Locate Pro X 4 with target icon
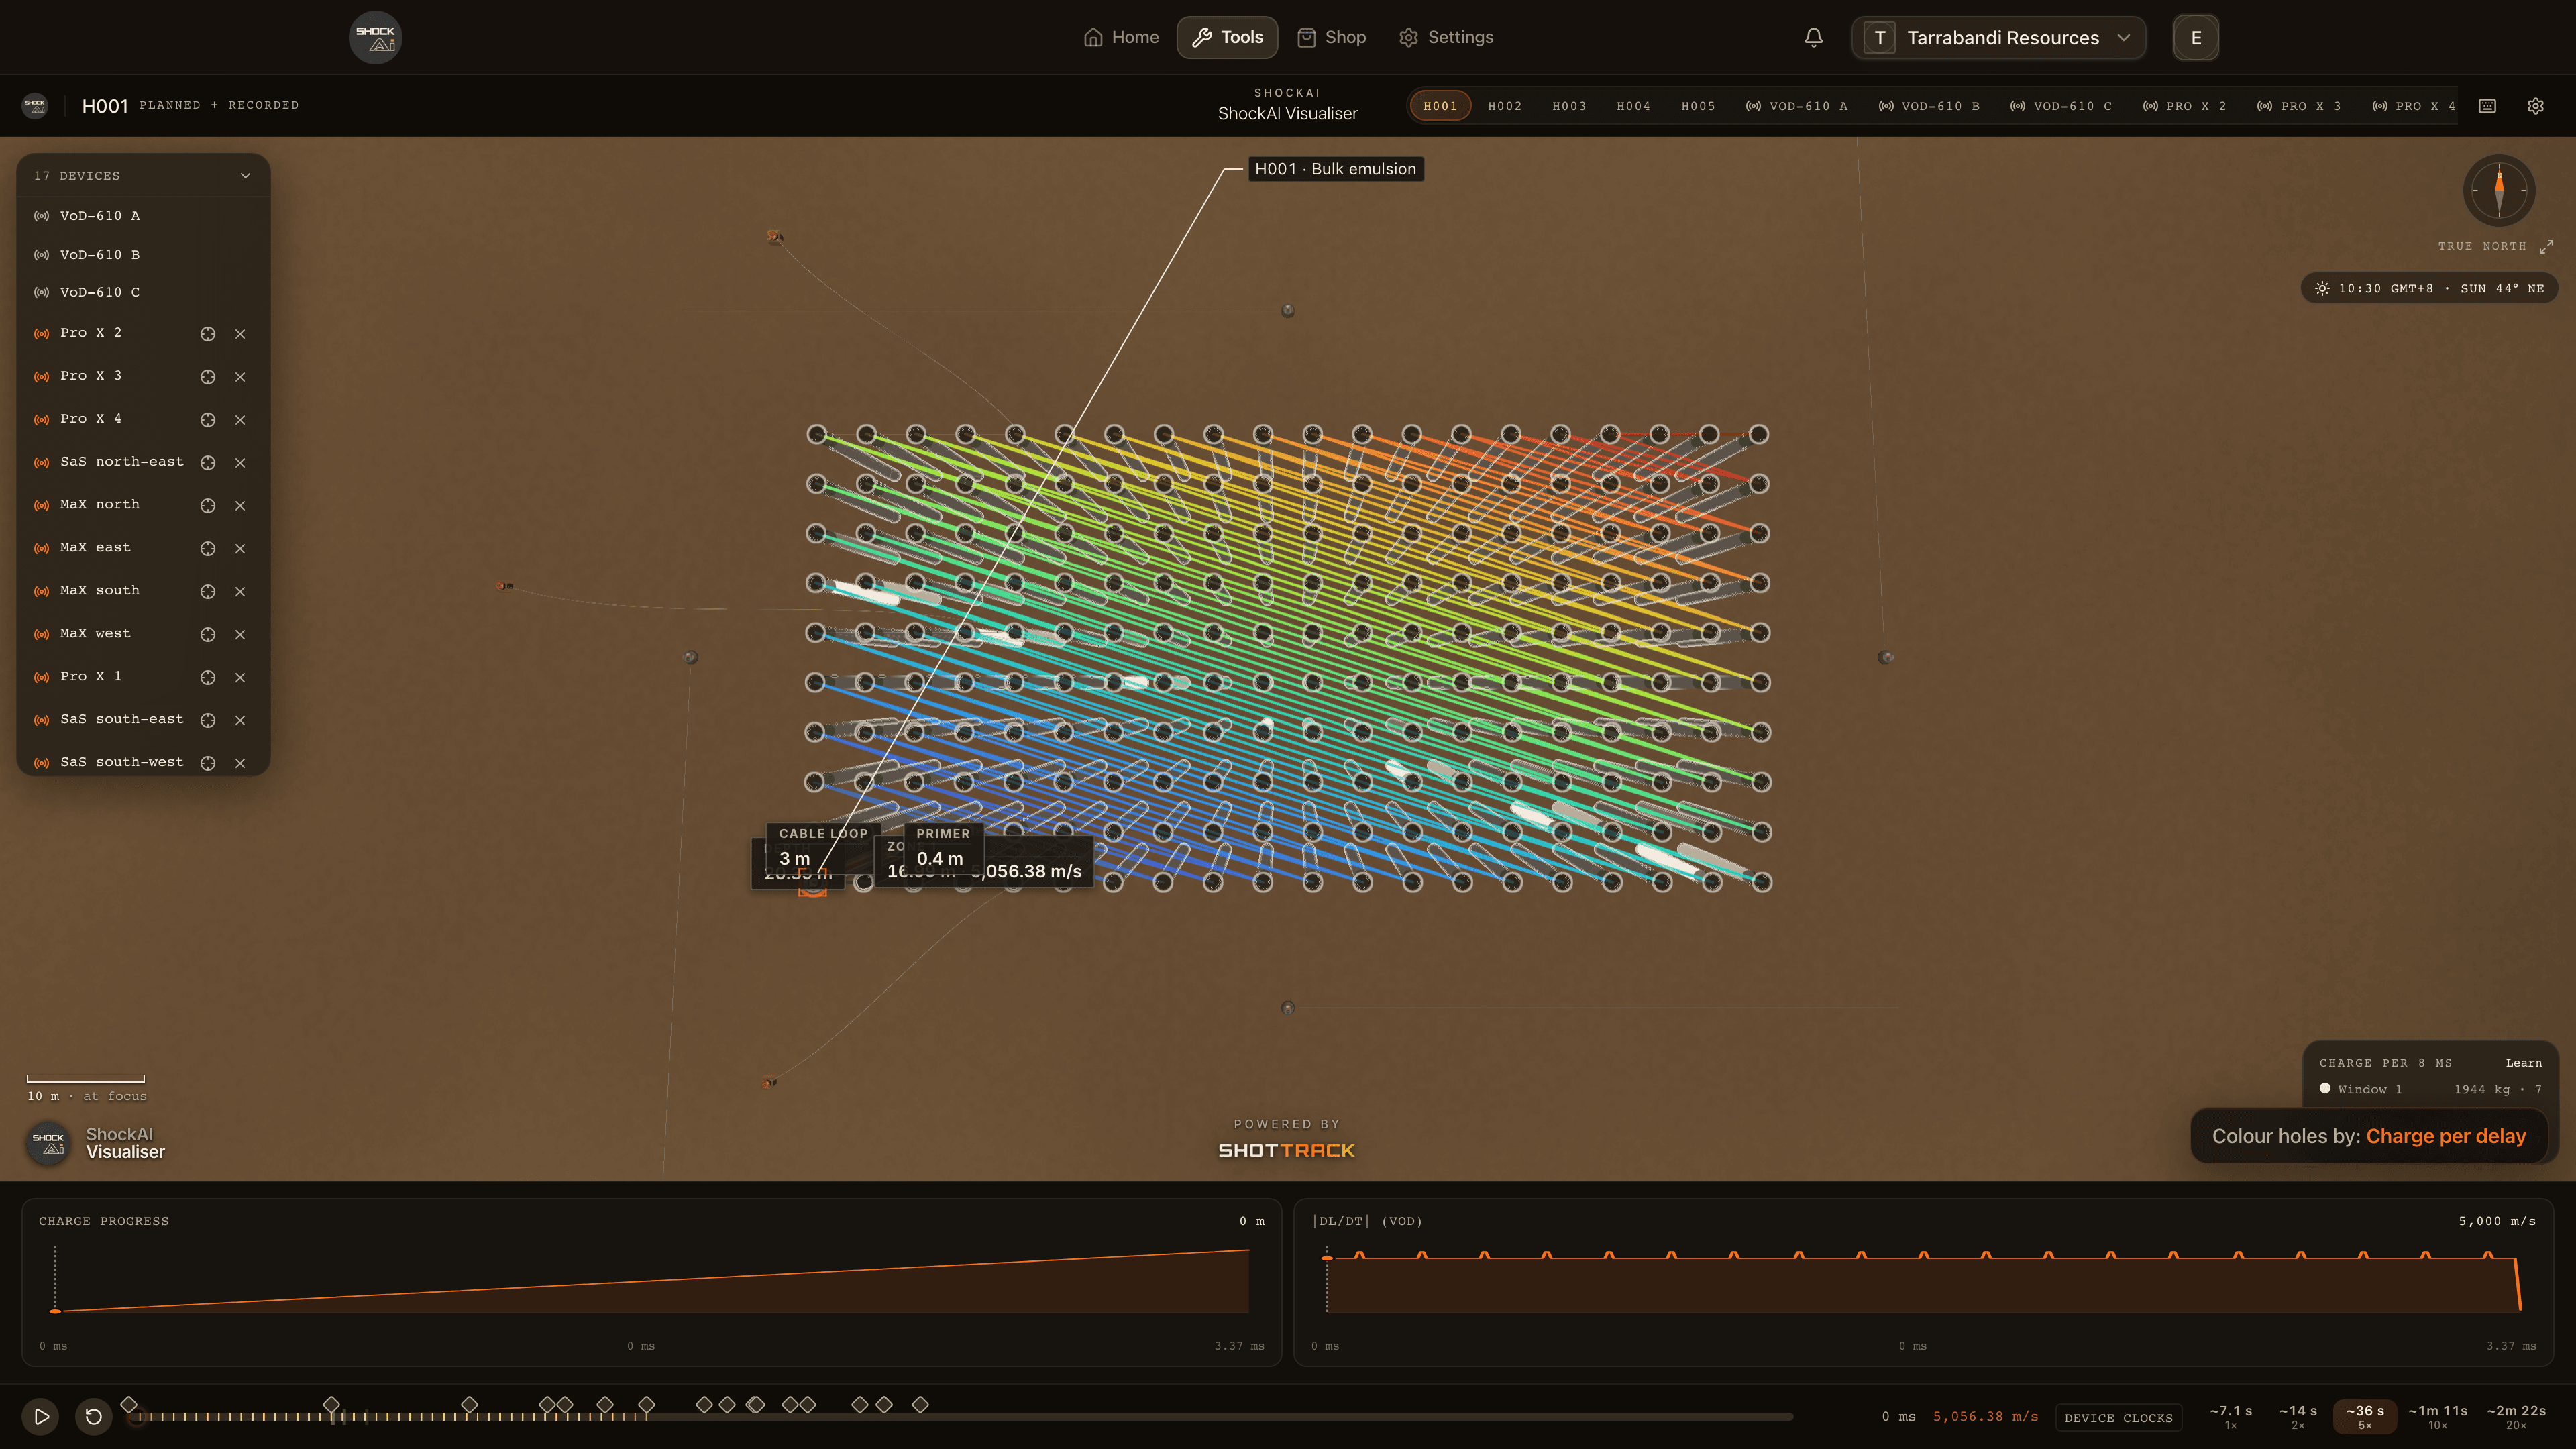2576x1449 pixels. coord(208,420)
